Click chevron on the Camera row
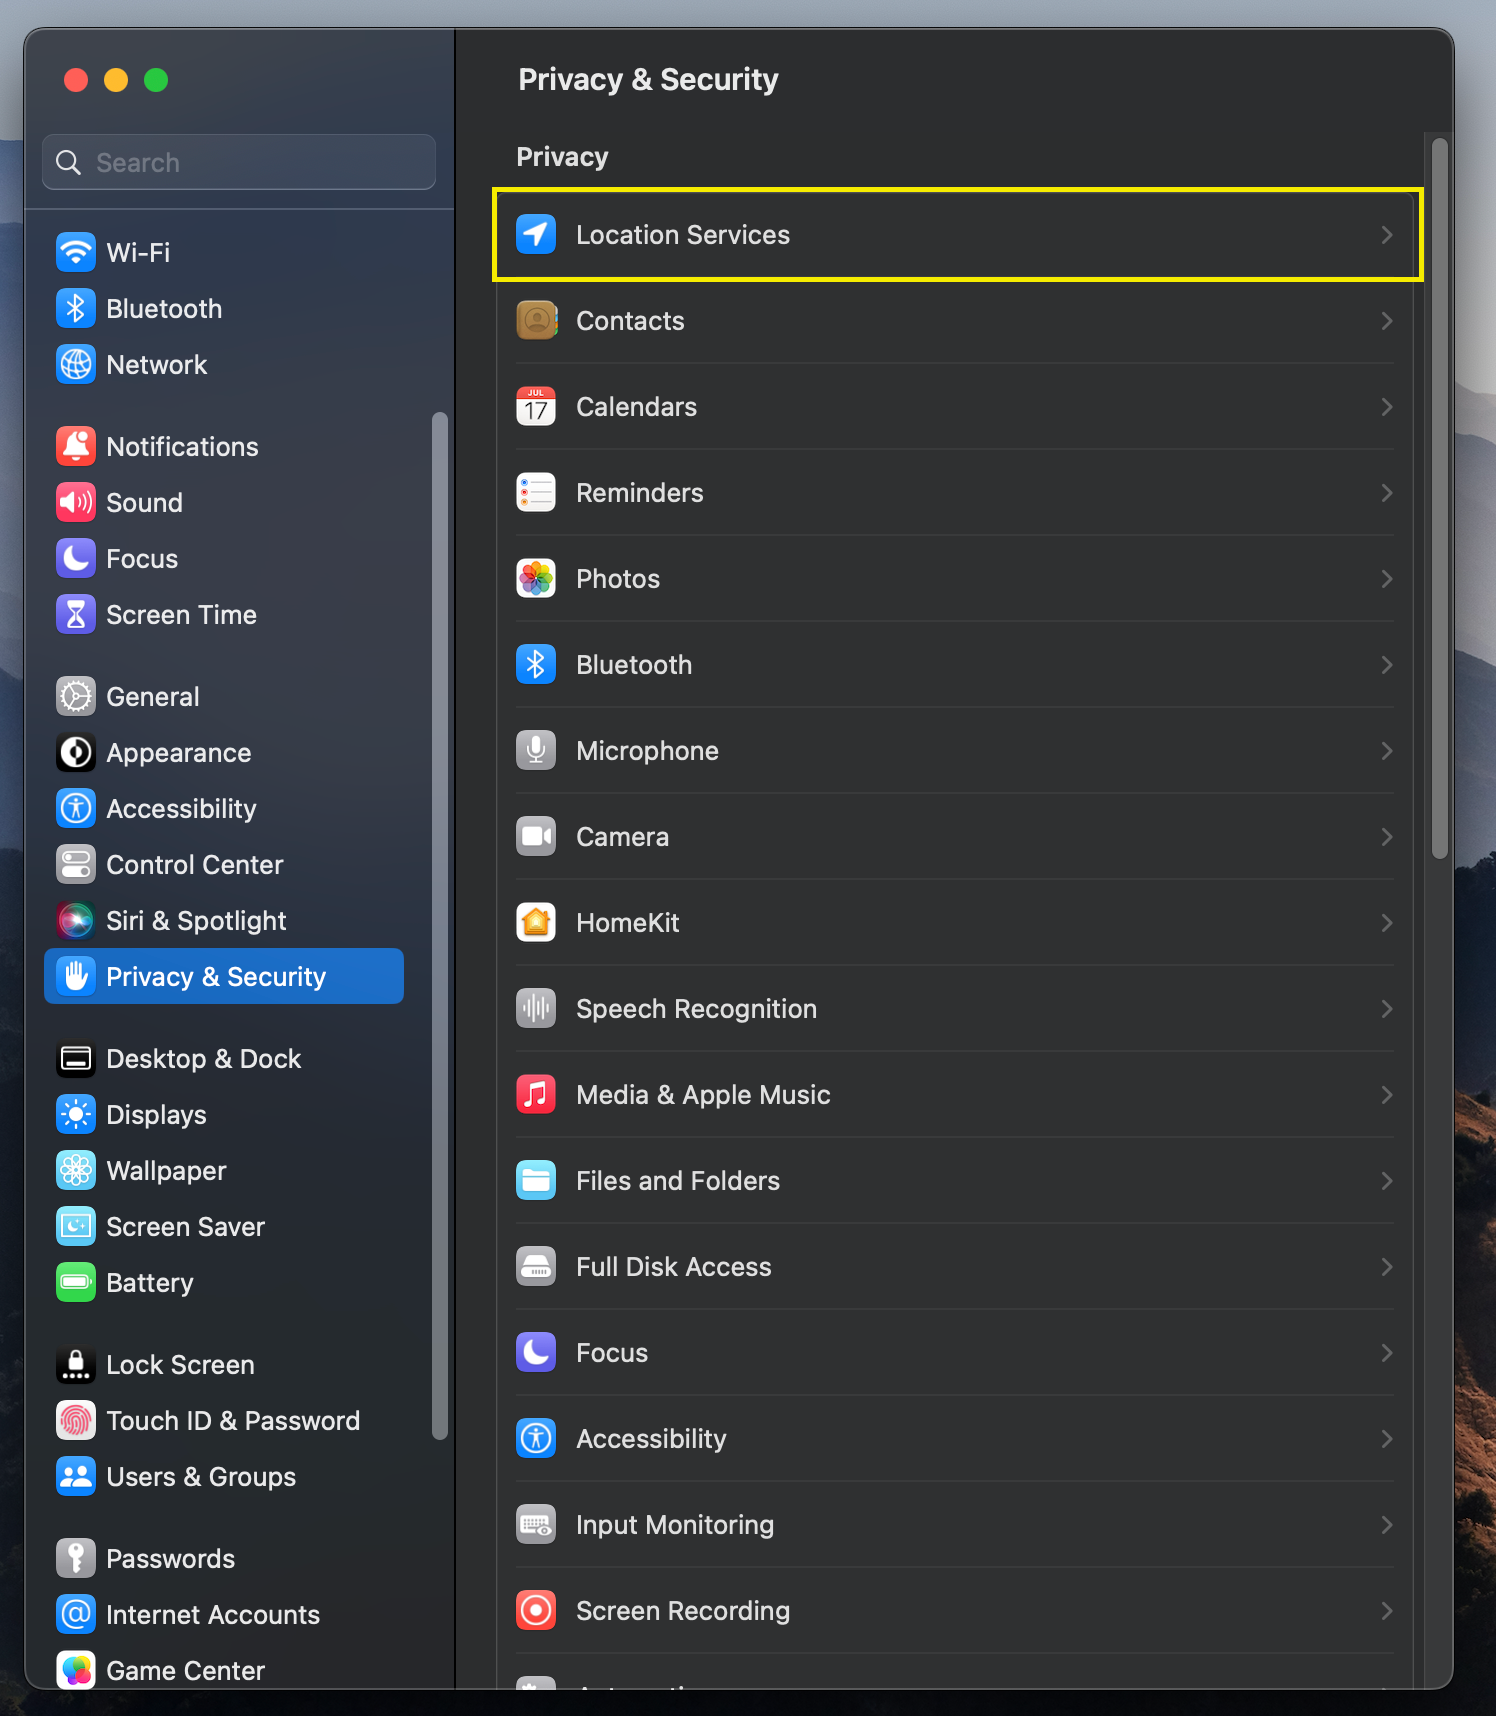The height and width of the screenshot is (1716, 1496). click(x=1387, y=836)
